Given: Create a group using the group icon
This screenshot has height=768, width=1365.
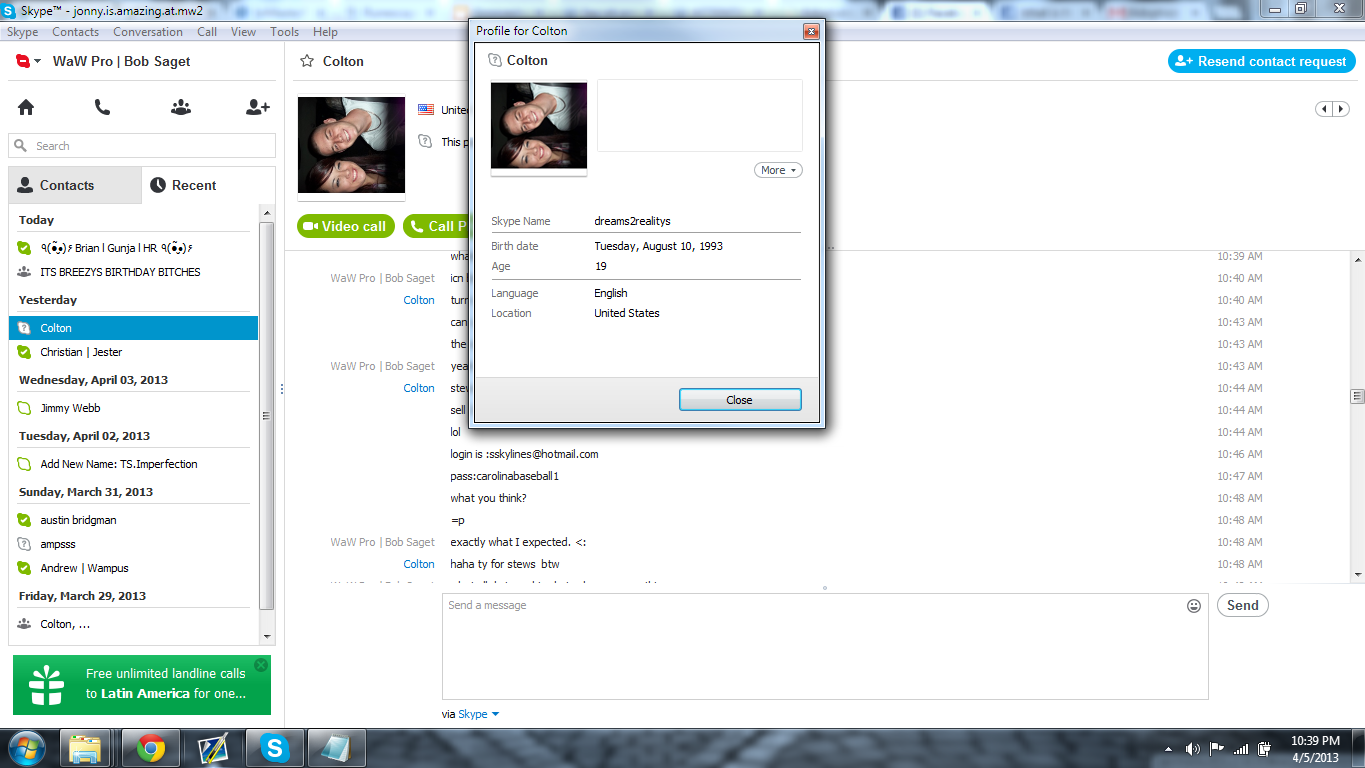Looking at the screenshot, I should pyautogui.click(x=180, y=107).
